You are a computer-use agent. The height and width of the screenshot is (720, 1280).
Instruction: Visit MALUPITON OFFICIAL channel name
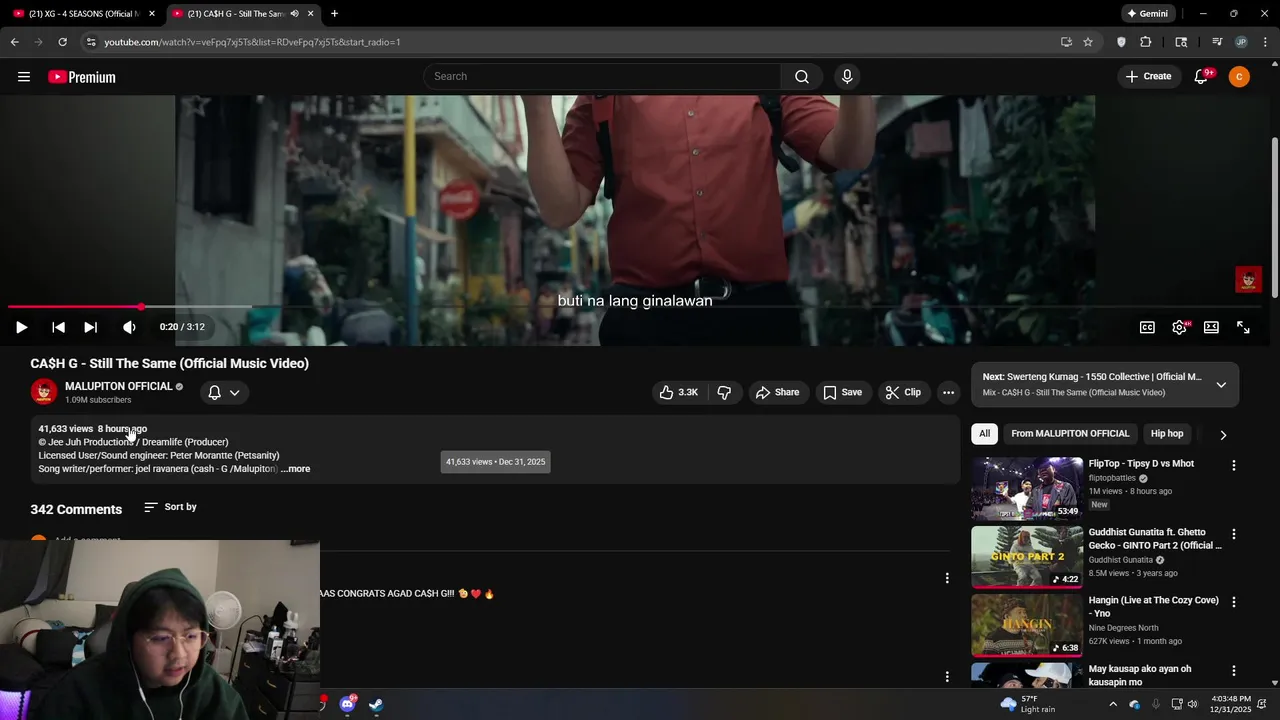tap(119, 386)
